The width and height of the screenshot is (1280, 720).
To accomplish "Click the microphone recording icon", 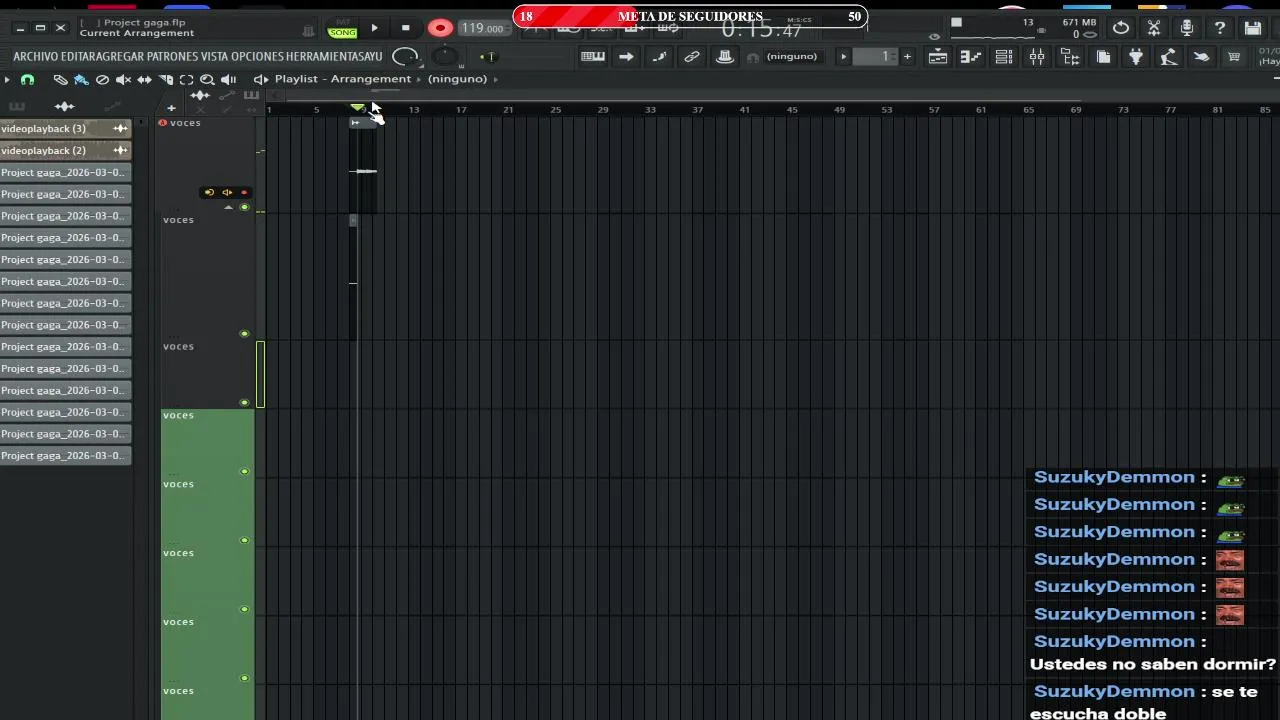I will pyautogui.click(x=1187, y=28).
